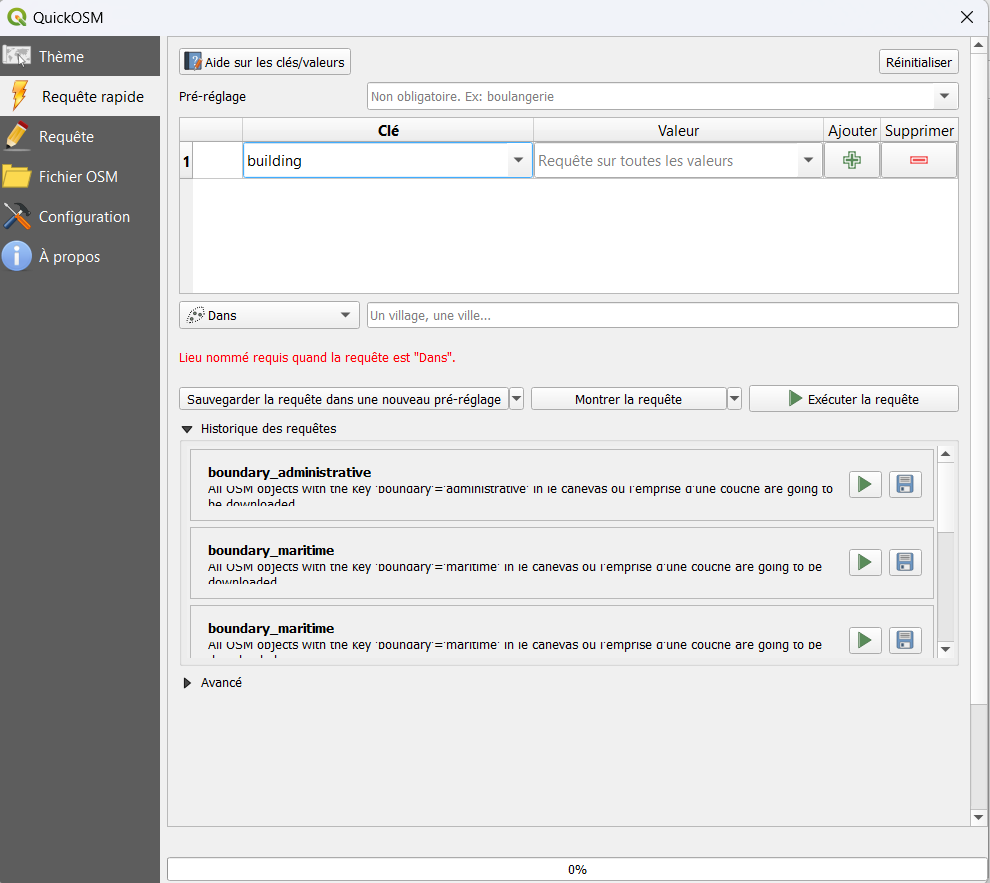Save the boundary_administrative history query
This screenshot has width=990, height=883.
905,484
